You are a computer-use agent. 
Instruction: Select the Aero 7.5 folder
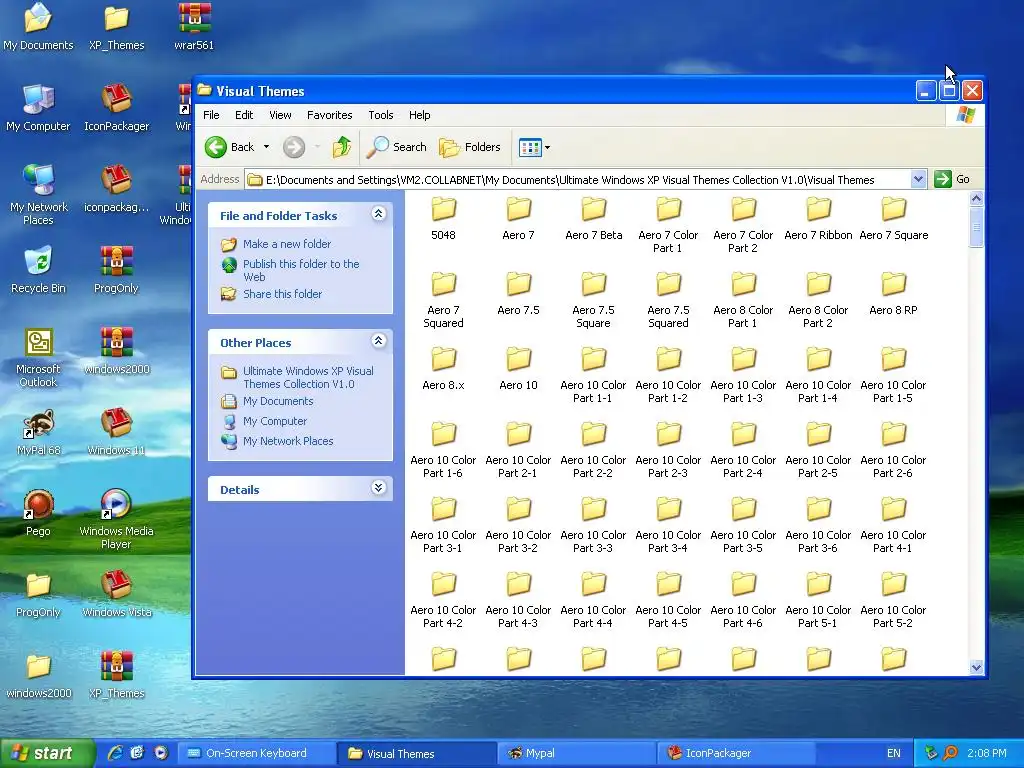519,294
